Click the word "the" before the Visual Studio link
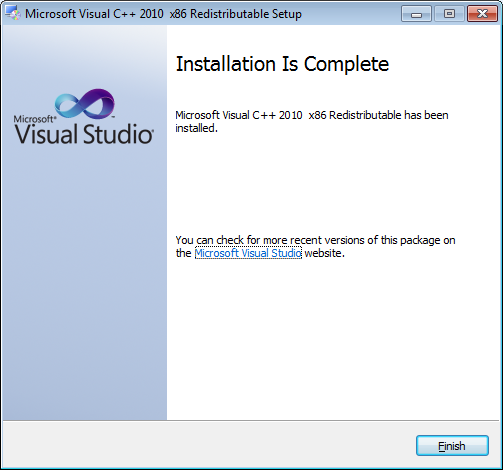Viewport: 503px width, 470px height. click(183, 253)
